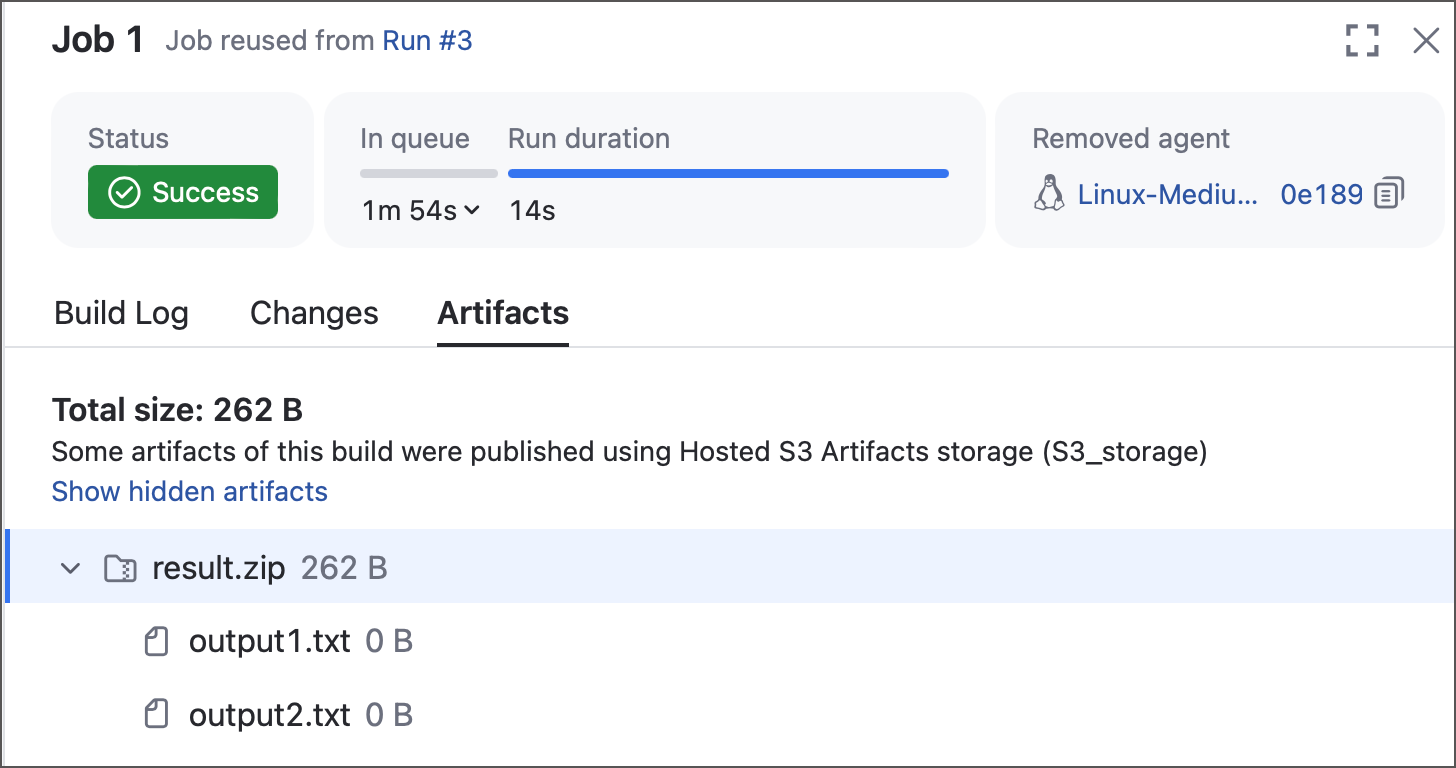Select the output2.txt artifact row

coord(270,715)
